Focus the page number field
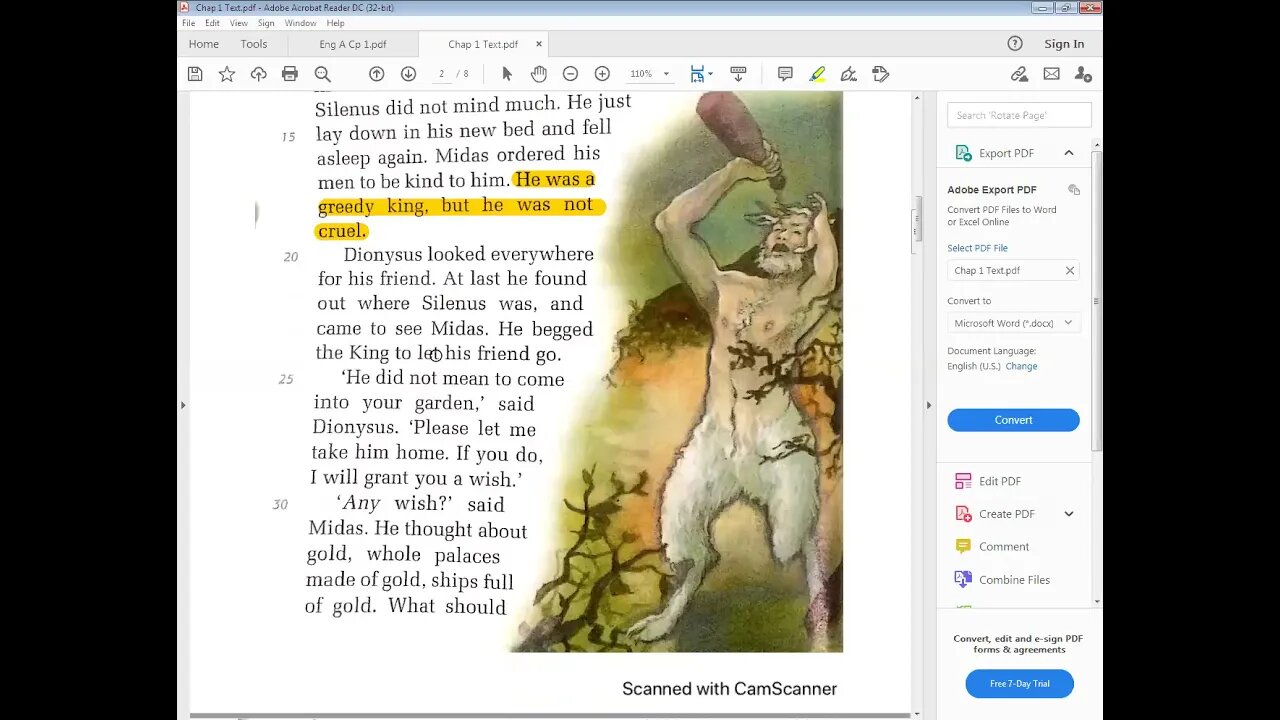 point(441,74)
